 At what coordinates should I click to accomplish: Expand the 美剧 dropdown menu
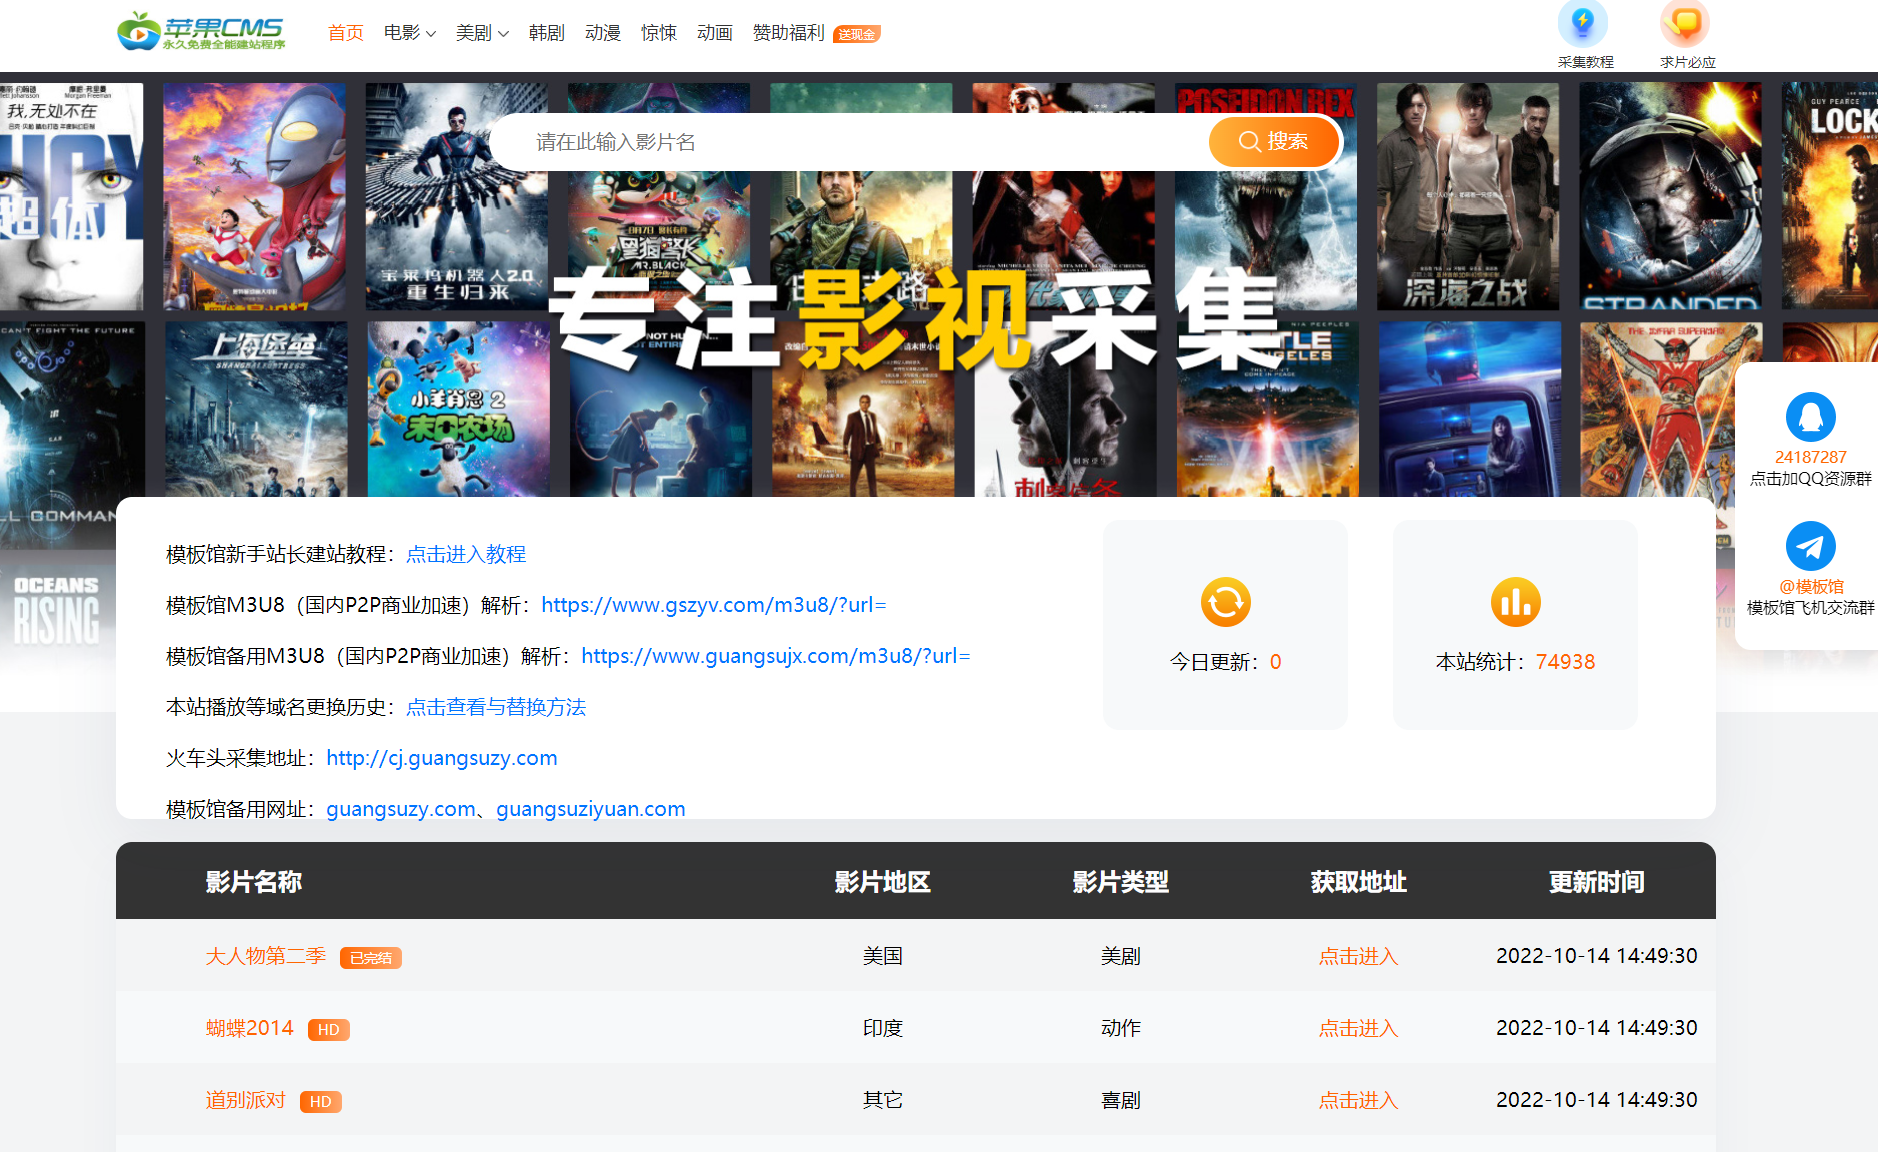point(482,33)
